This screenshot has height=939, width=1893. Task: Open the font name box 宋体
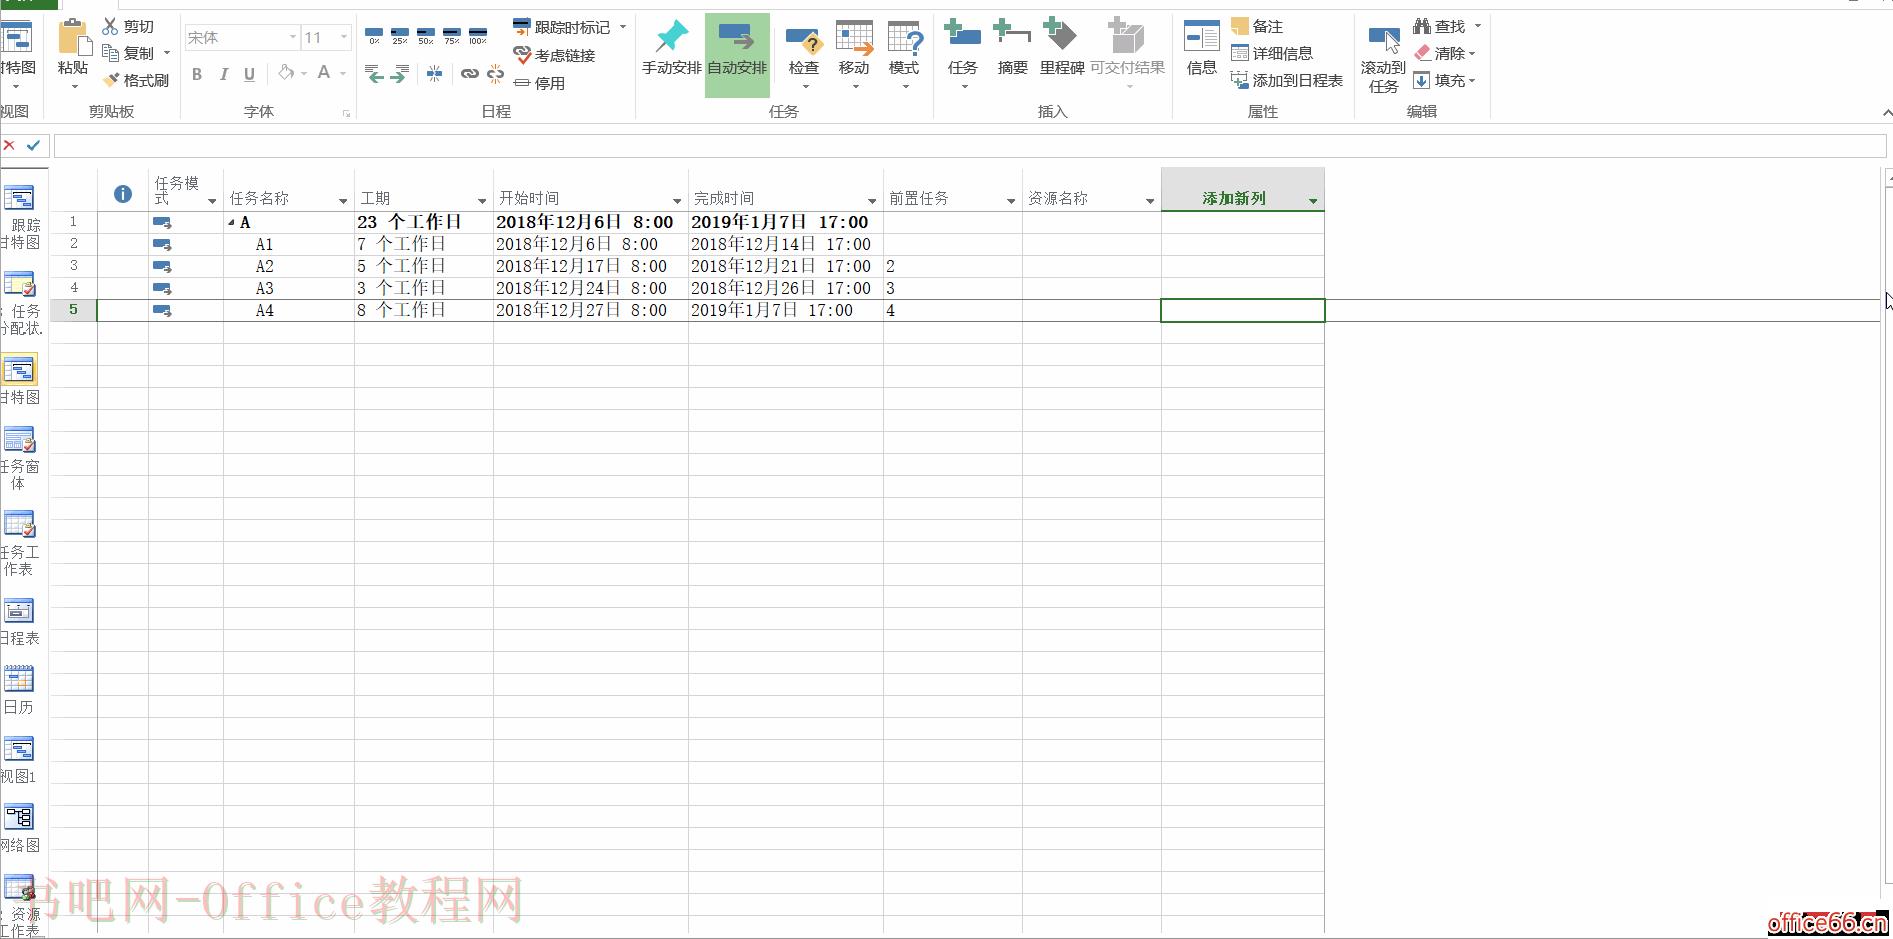(x=241, y=37)
